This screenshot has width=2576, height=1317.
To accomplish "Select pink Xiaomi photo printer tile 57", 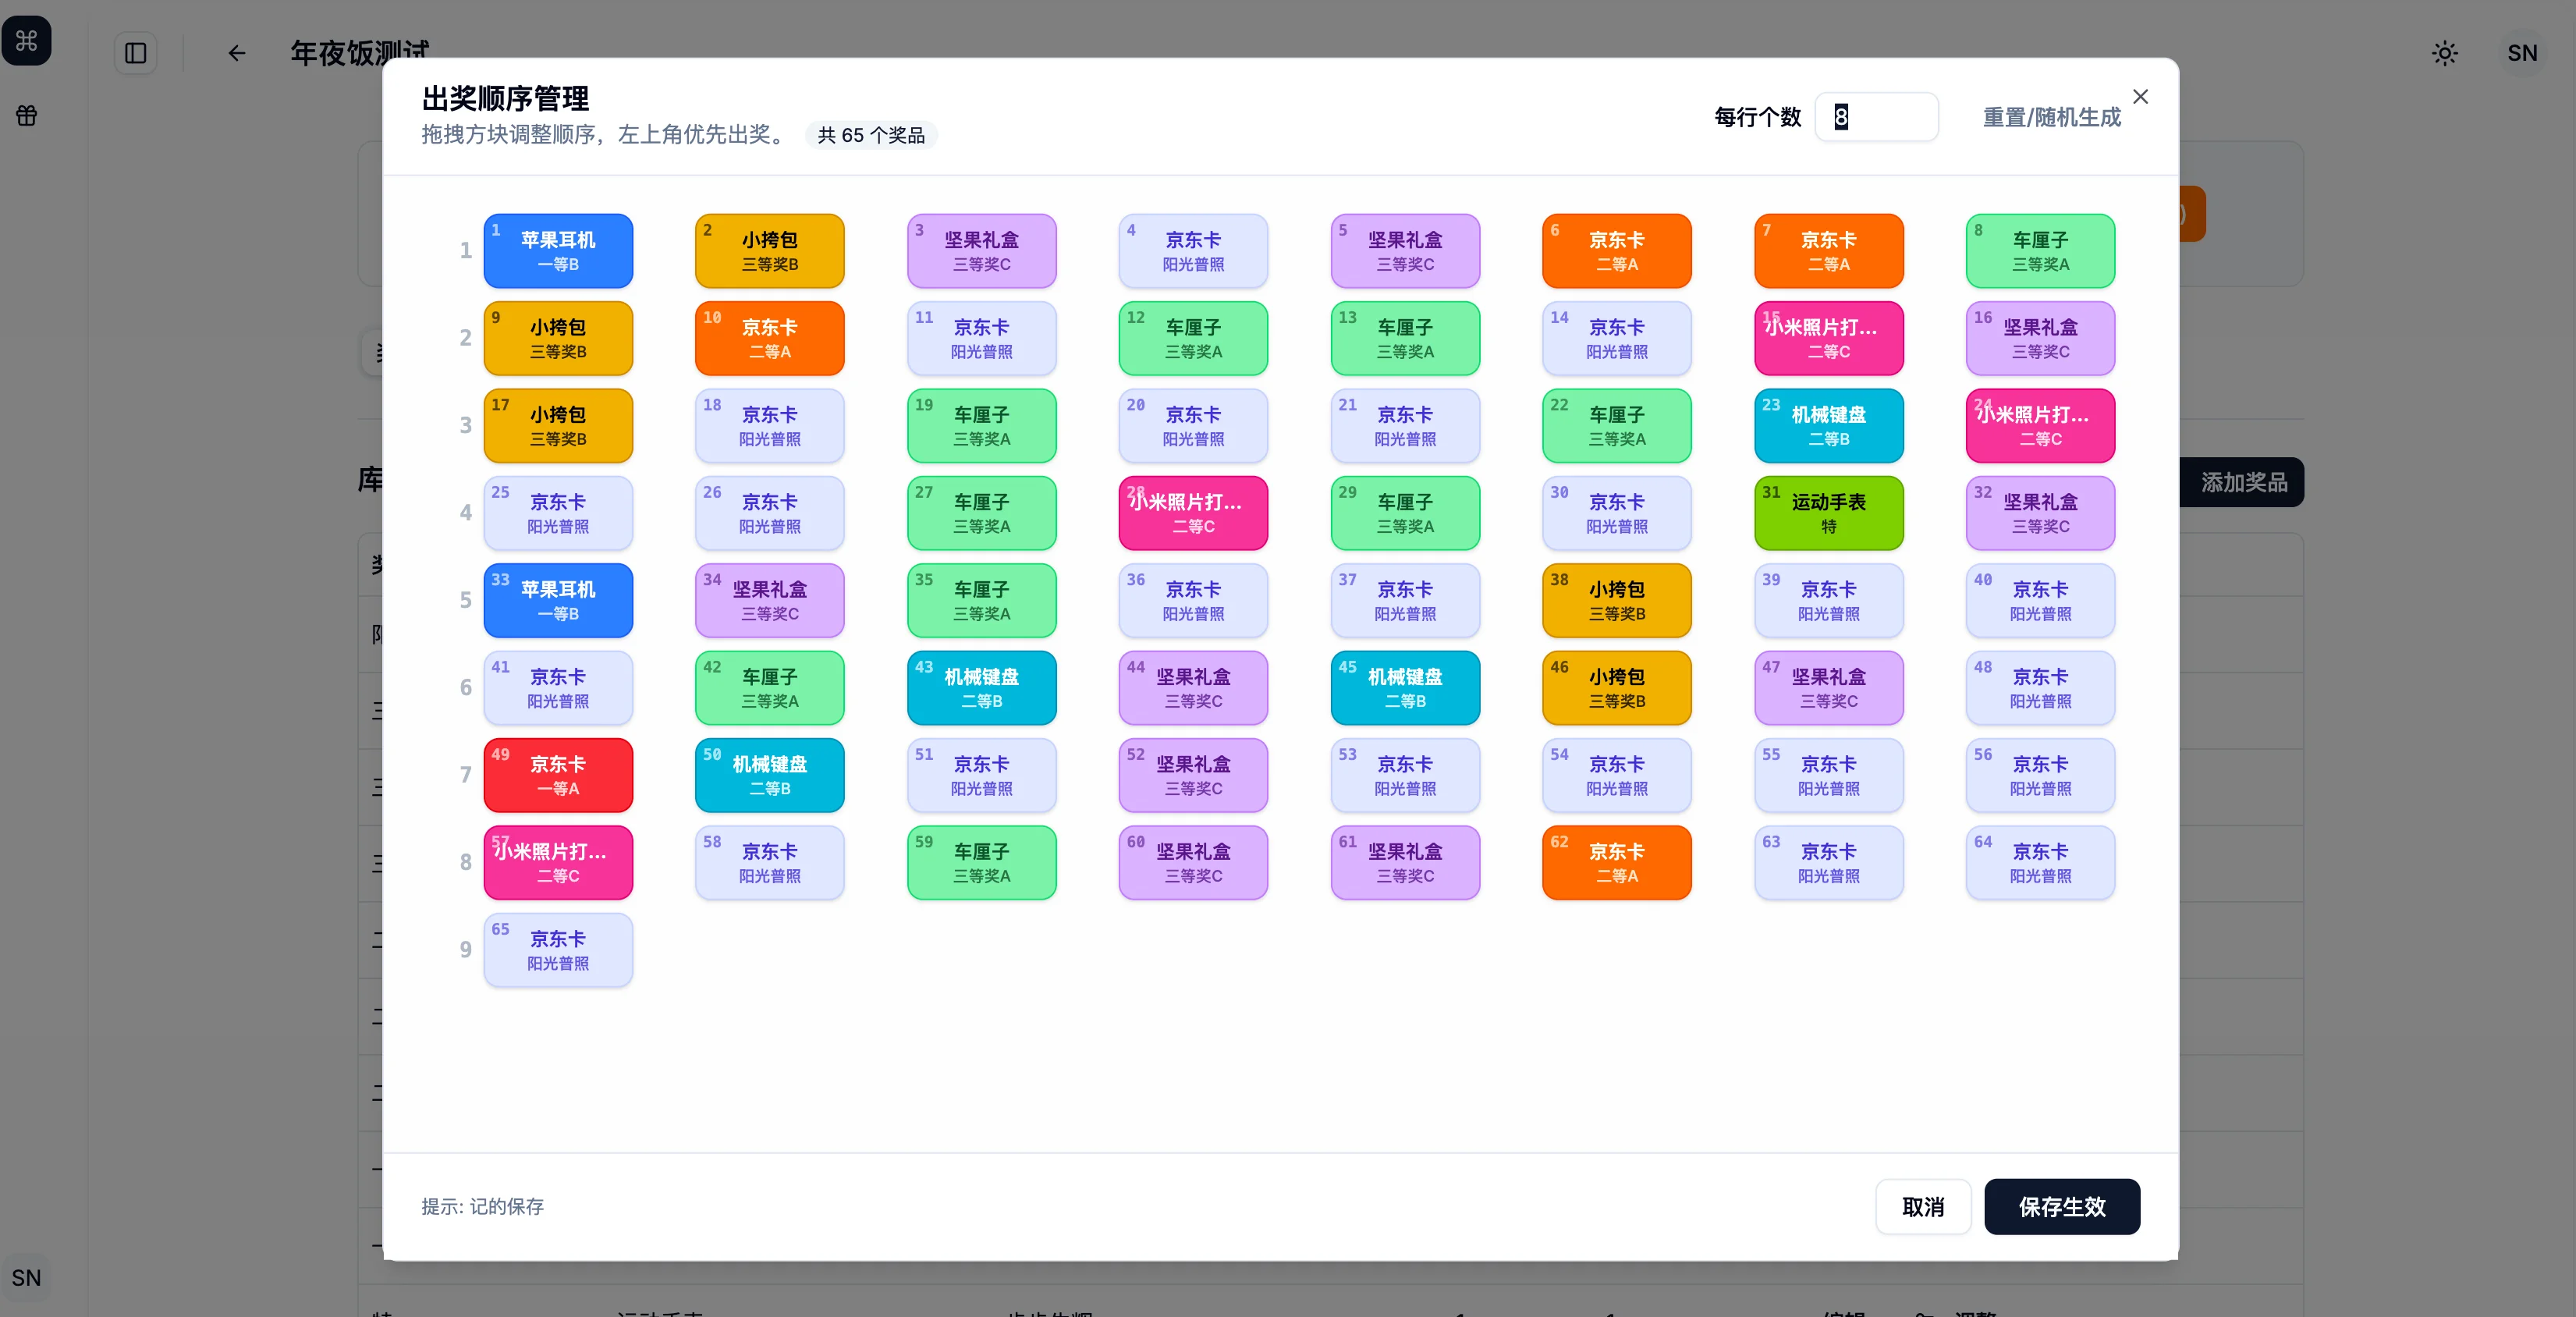I will 558,862.
